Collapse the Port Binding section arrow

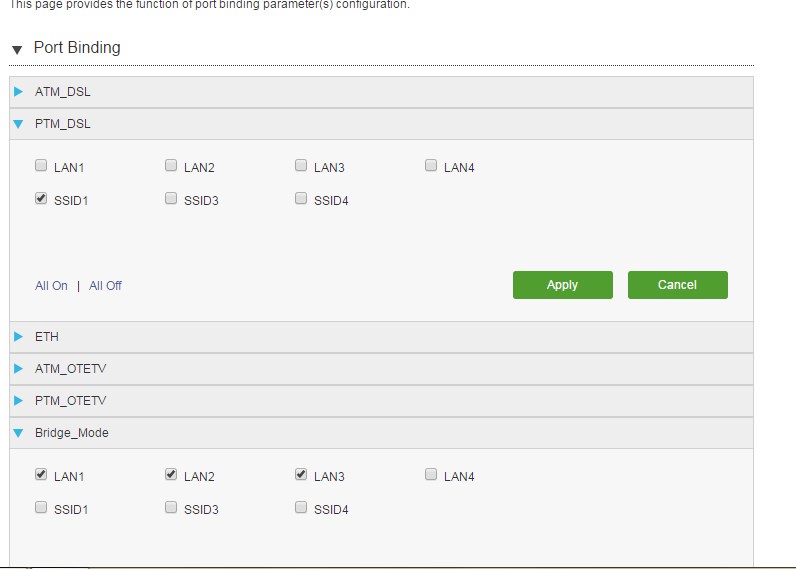[17, 50]
